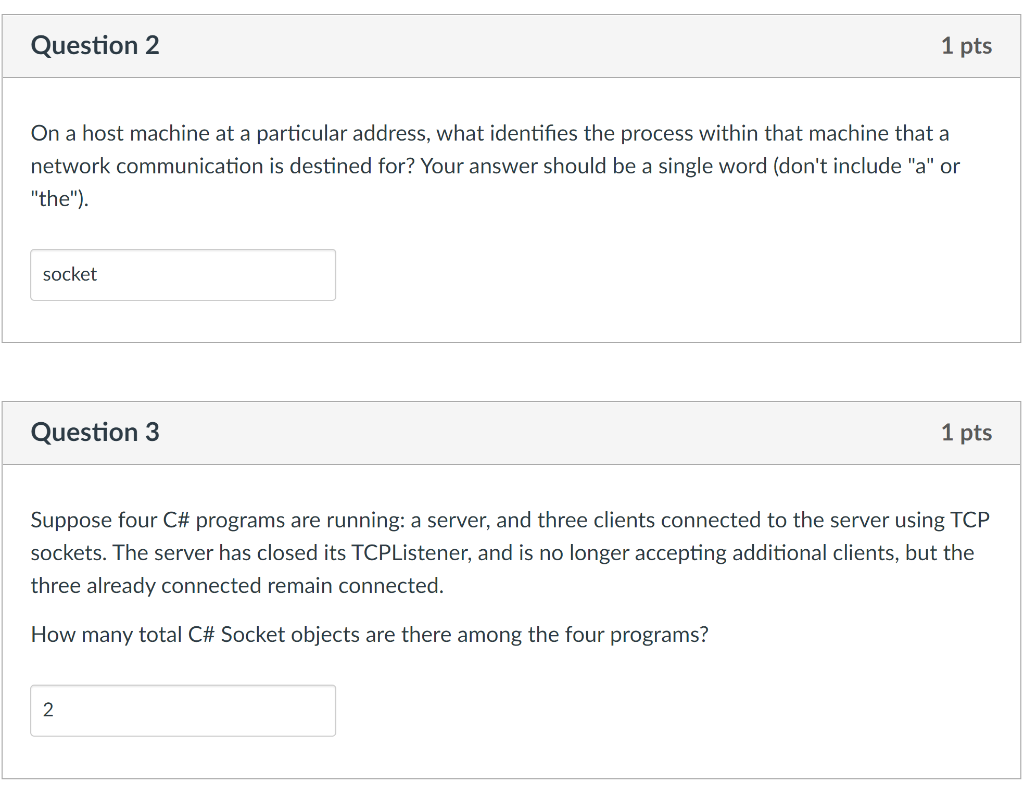The image size is (1024, 796).
Task: Click the Question 3 answer field containing 2
Action: (x=183, y=710)
